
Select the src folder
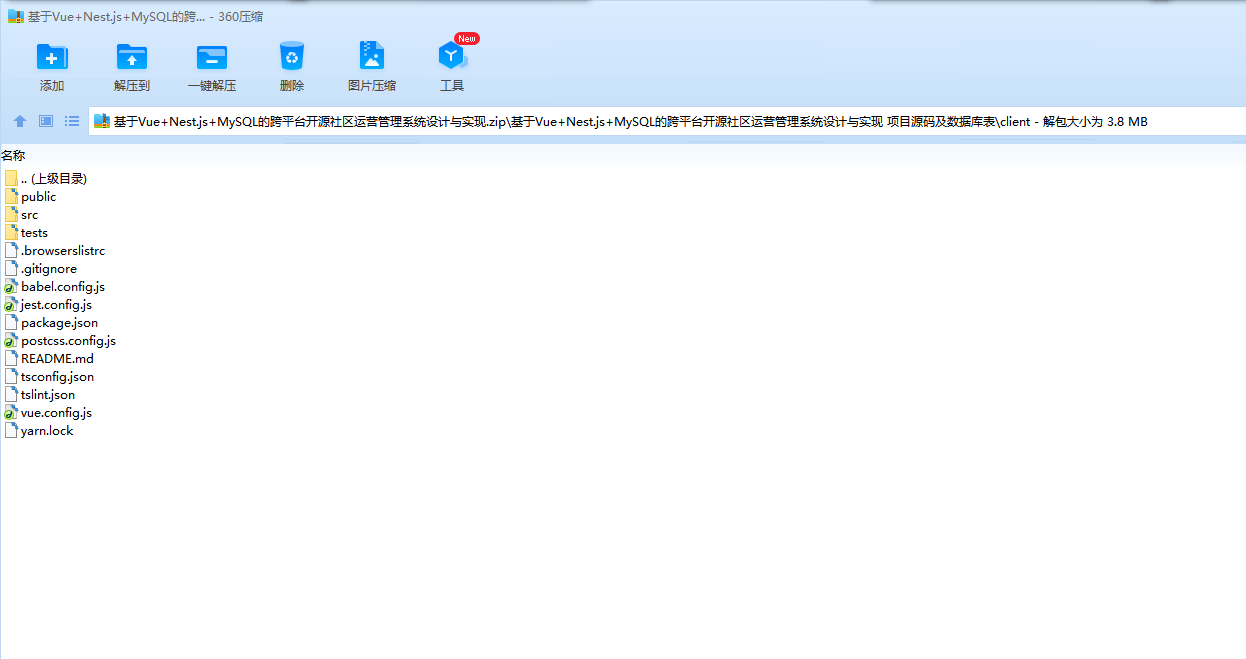[x=22, y=215]
